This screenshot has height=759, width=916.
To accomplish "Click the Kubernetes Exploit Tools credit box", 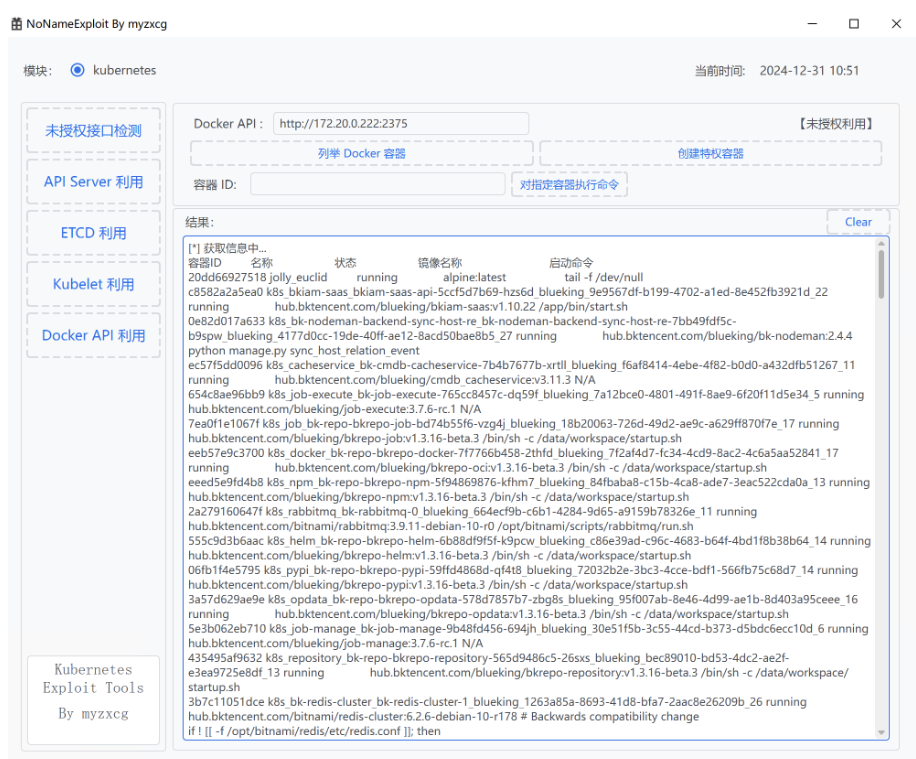I will tap(93, 699).
